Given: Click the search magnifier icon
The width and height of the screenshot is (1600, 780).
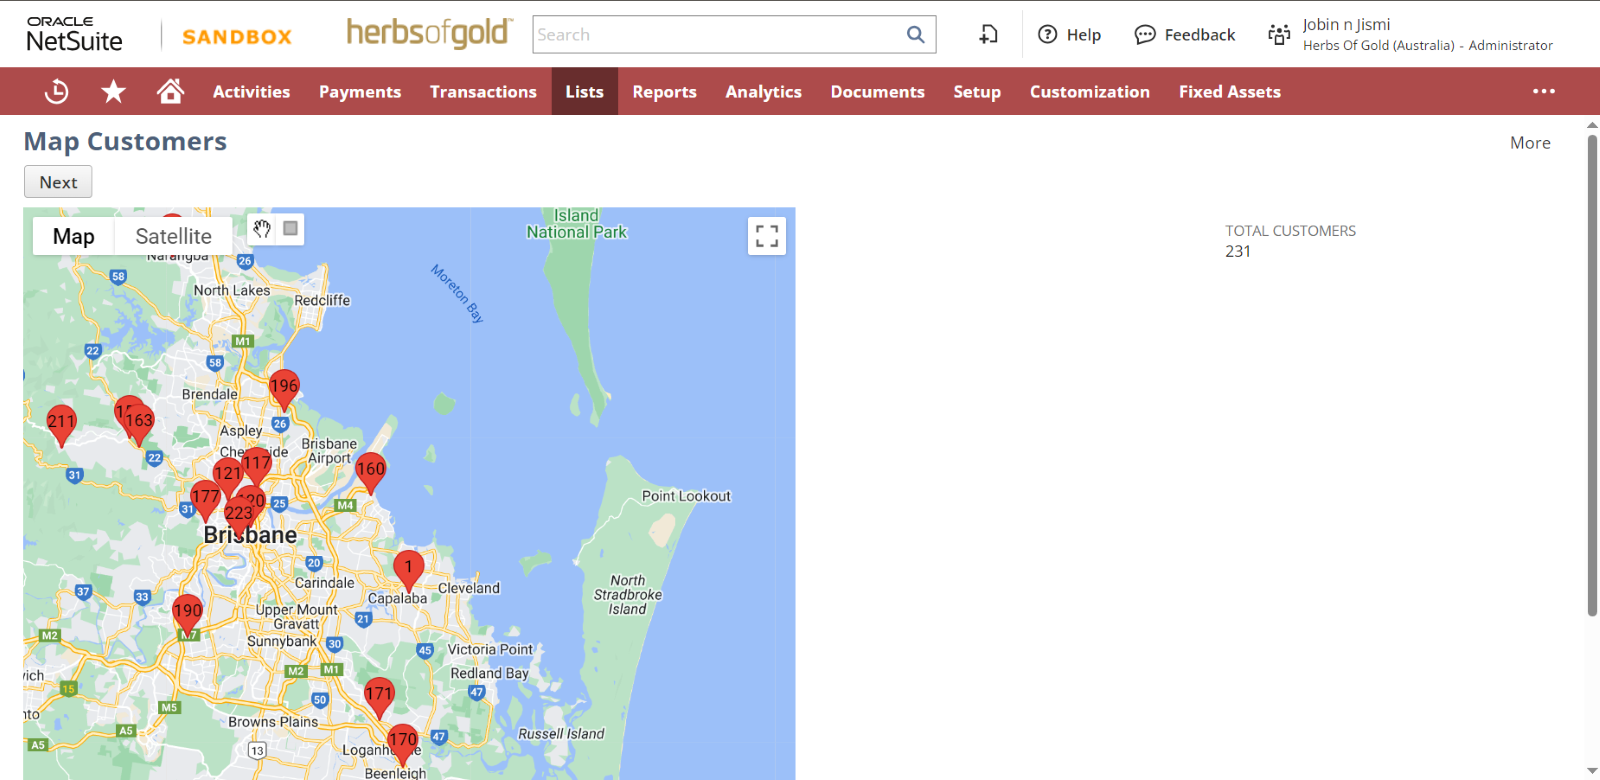Looking at the screenshot, I should coord(915,35).
